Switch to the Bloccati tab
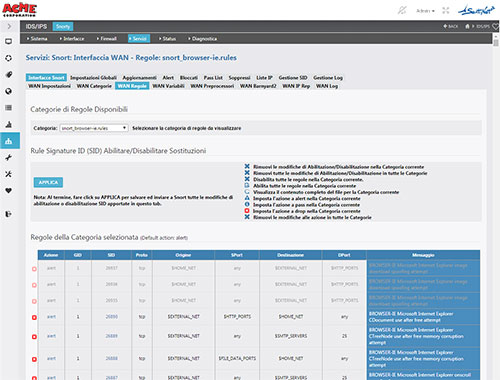 tap(189, 78)
